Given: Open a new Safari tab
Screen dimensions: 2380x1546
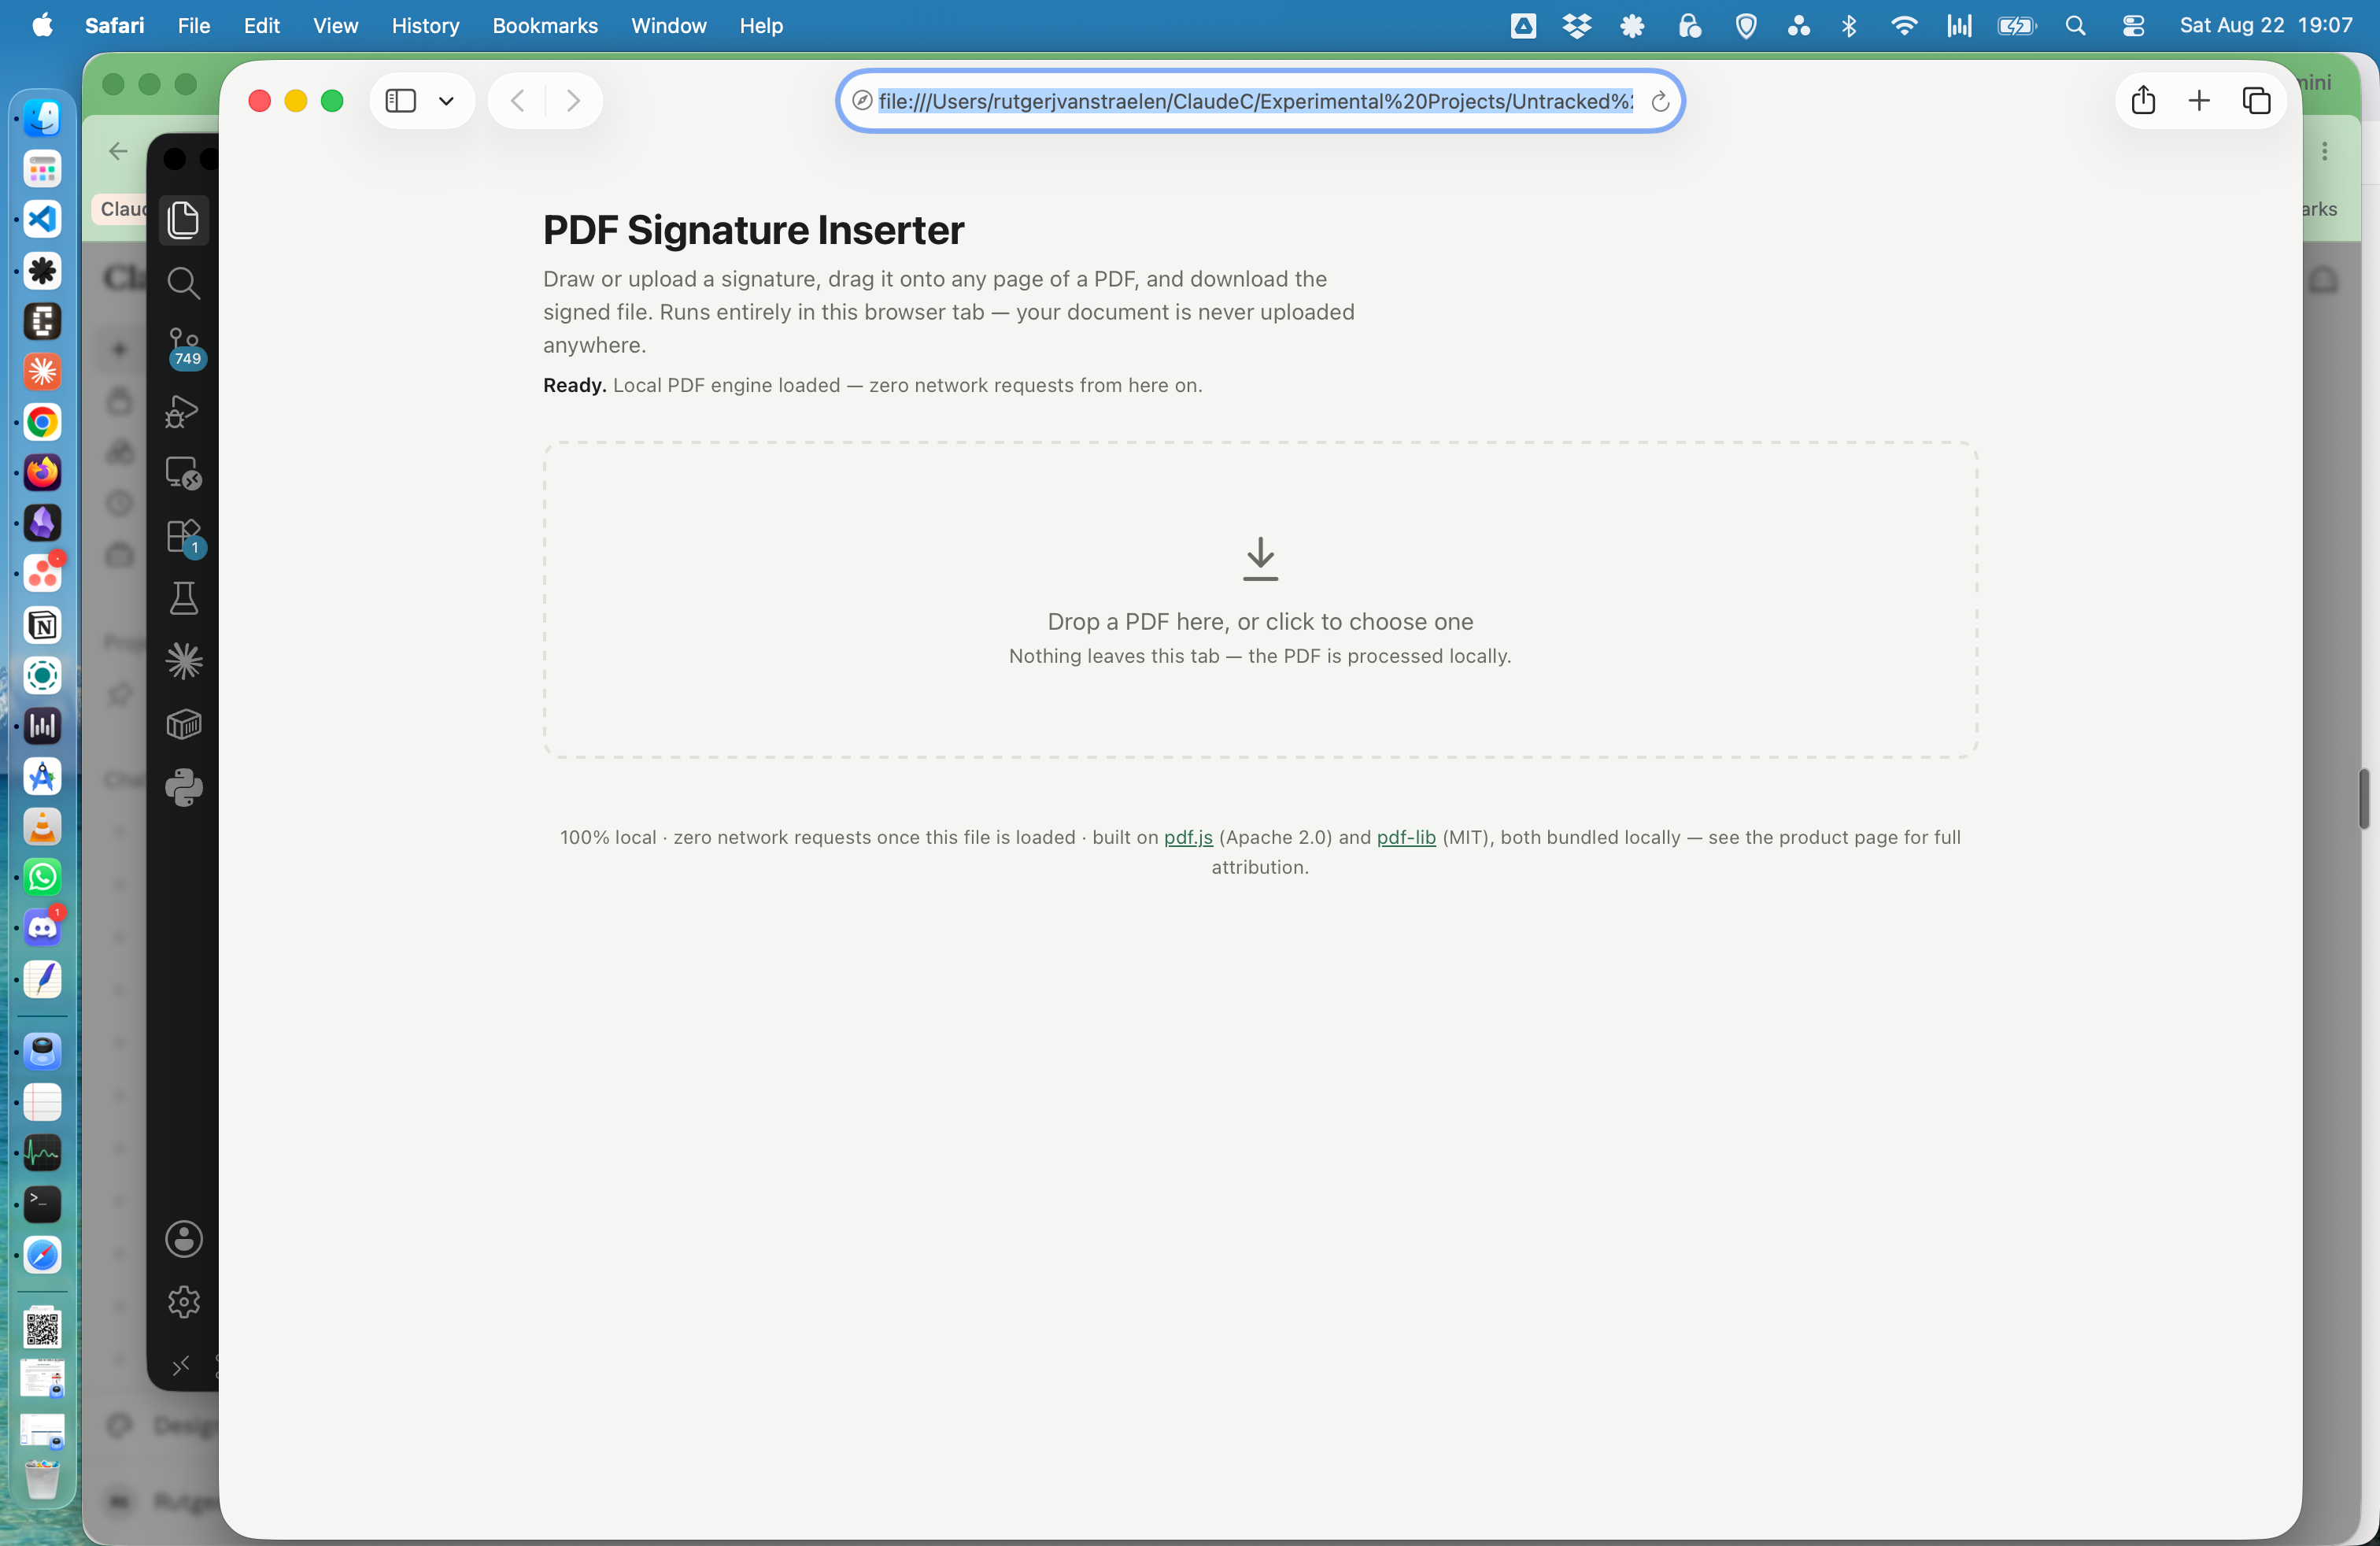Looking at the screenshot, I should point(2199,100).
